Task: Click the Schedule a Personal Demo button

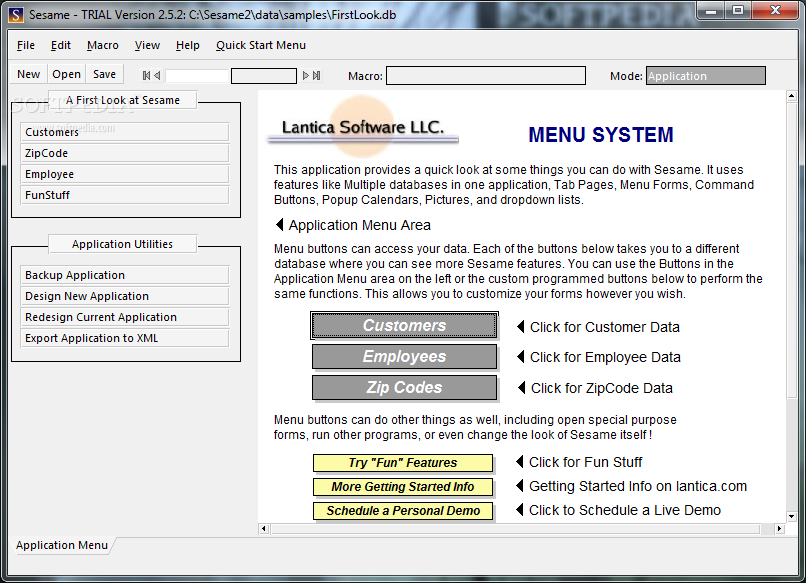Action: 403,511
